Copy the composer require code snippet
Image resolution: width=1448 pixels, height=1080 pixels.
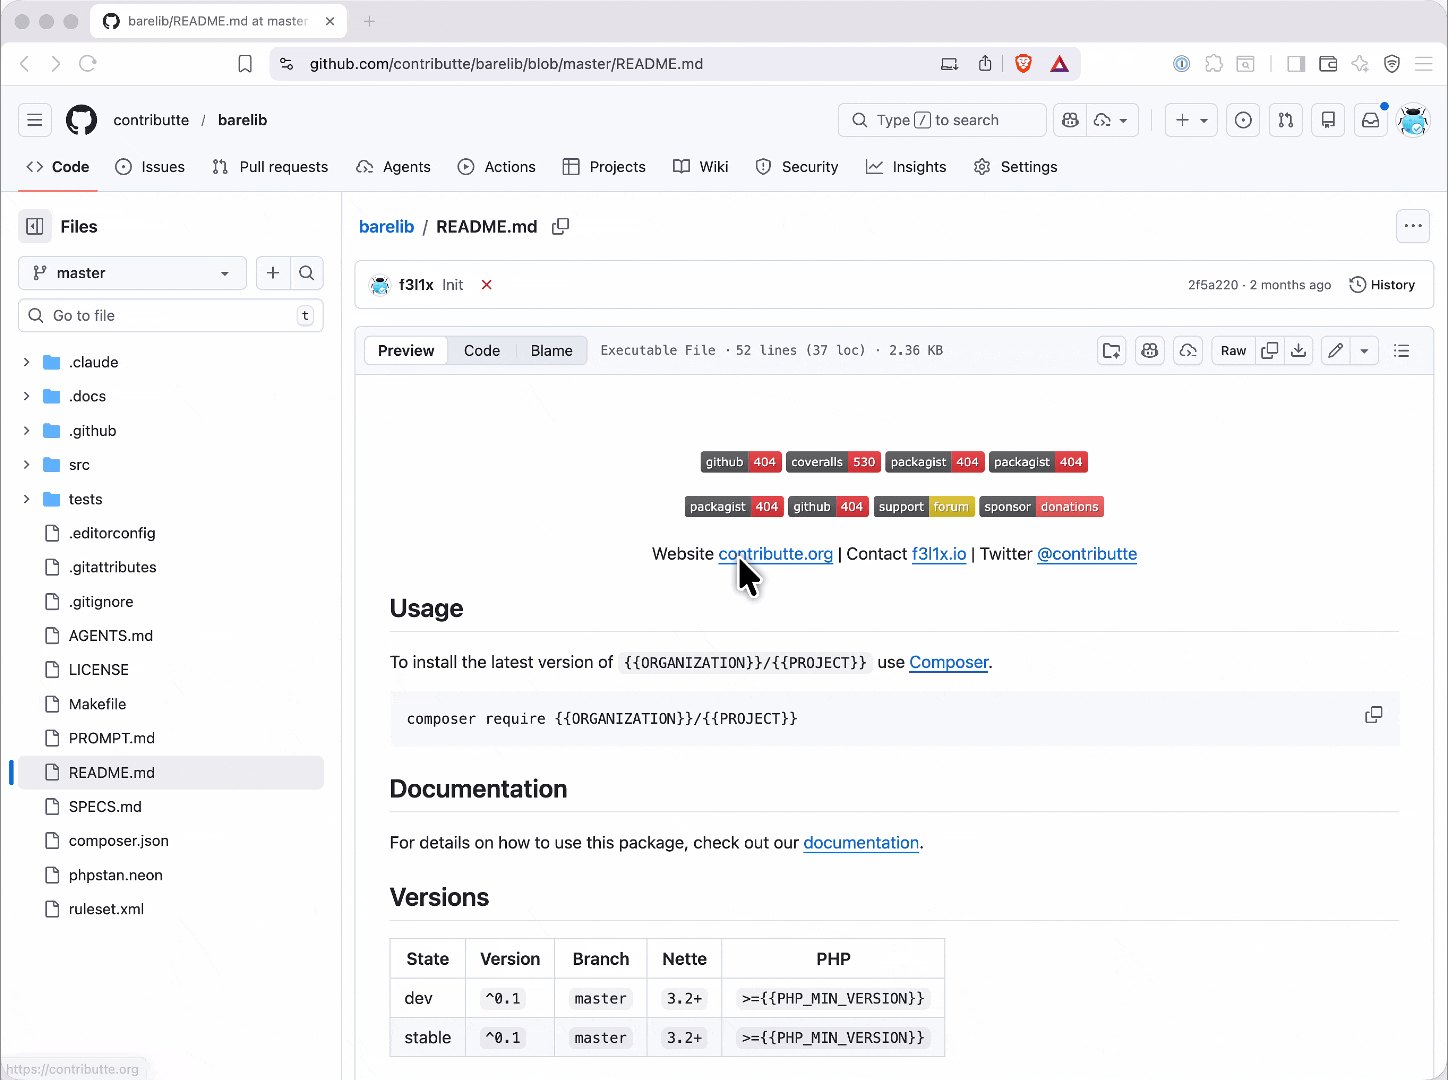click(1374, 715)
